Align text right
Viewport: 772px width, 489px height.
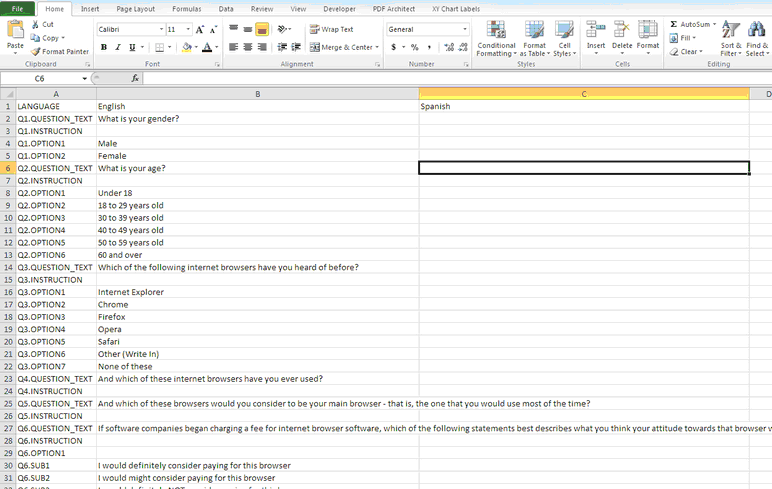262,47
